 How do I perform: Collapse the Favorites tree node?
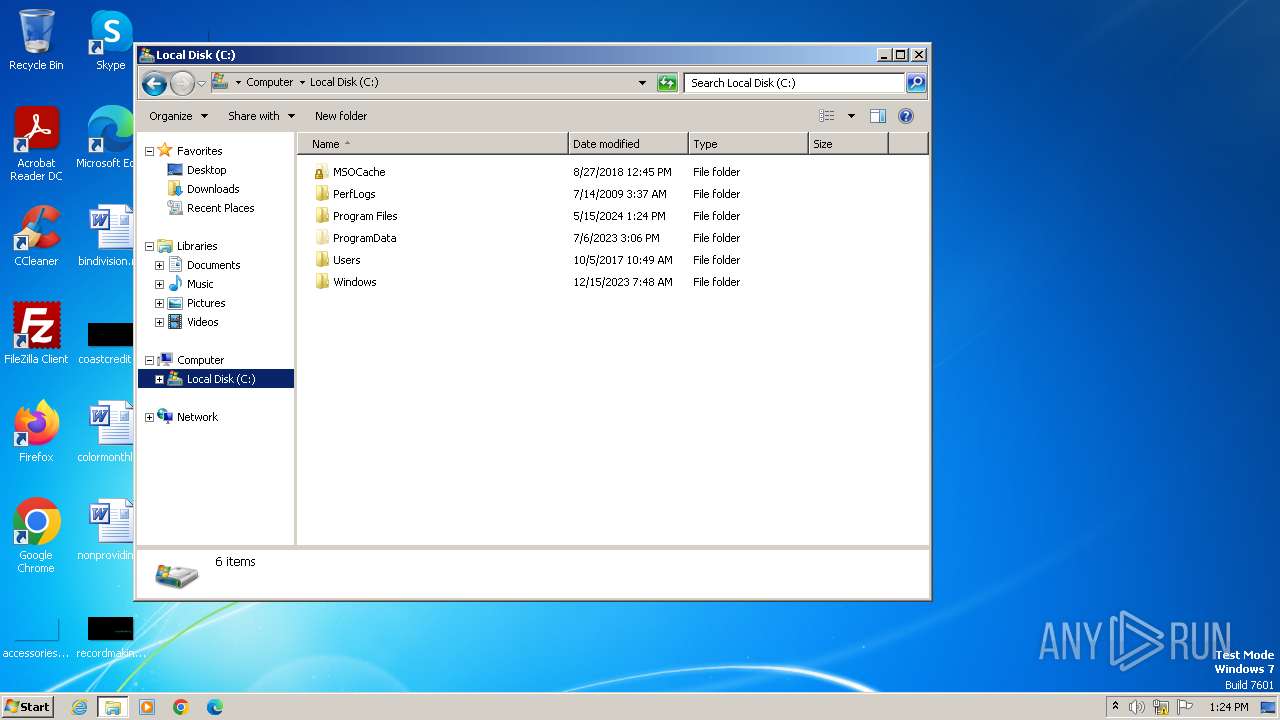pyautogui.click(x=149, y=151)
